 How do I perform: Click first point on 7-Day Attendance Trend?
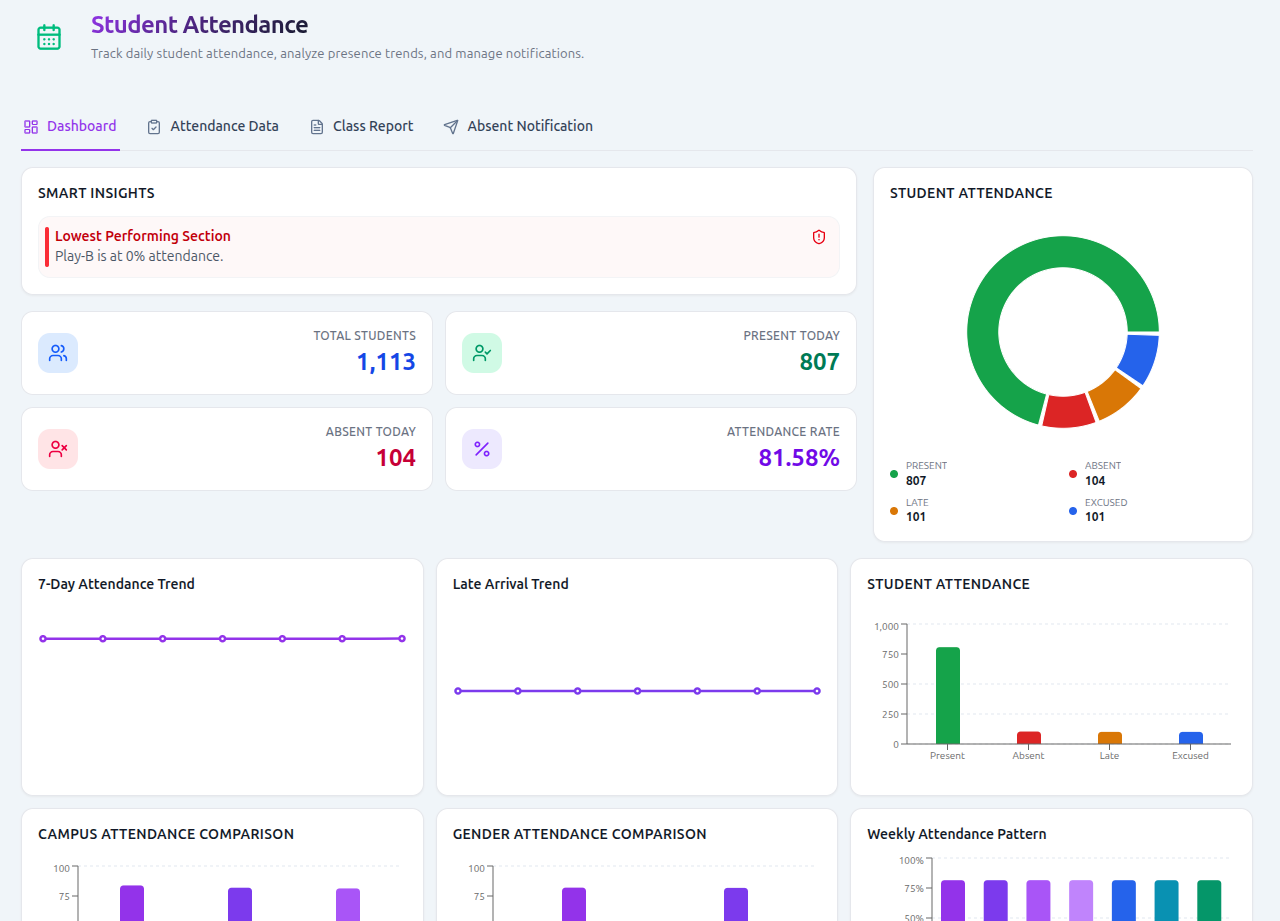pyautogui.click(x=43, y=638)
